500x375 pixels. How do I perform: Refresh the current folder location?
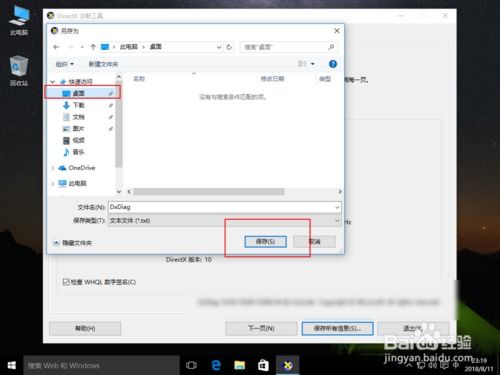click(x=229, y=47)
